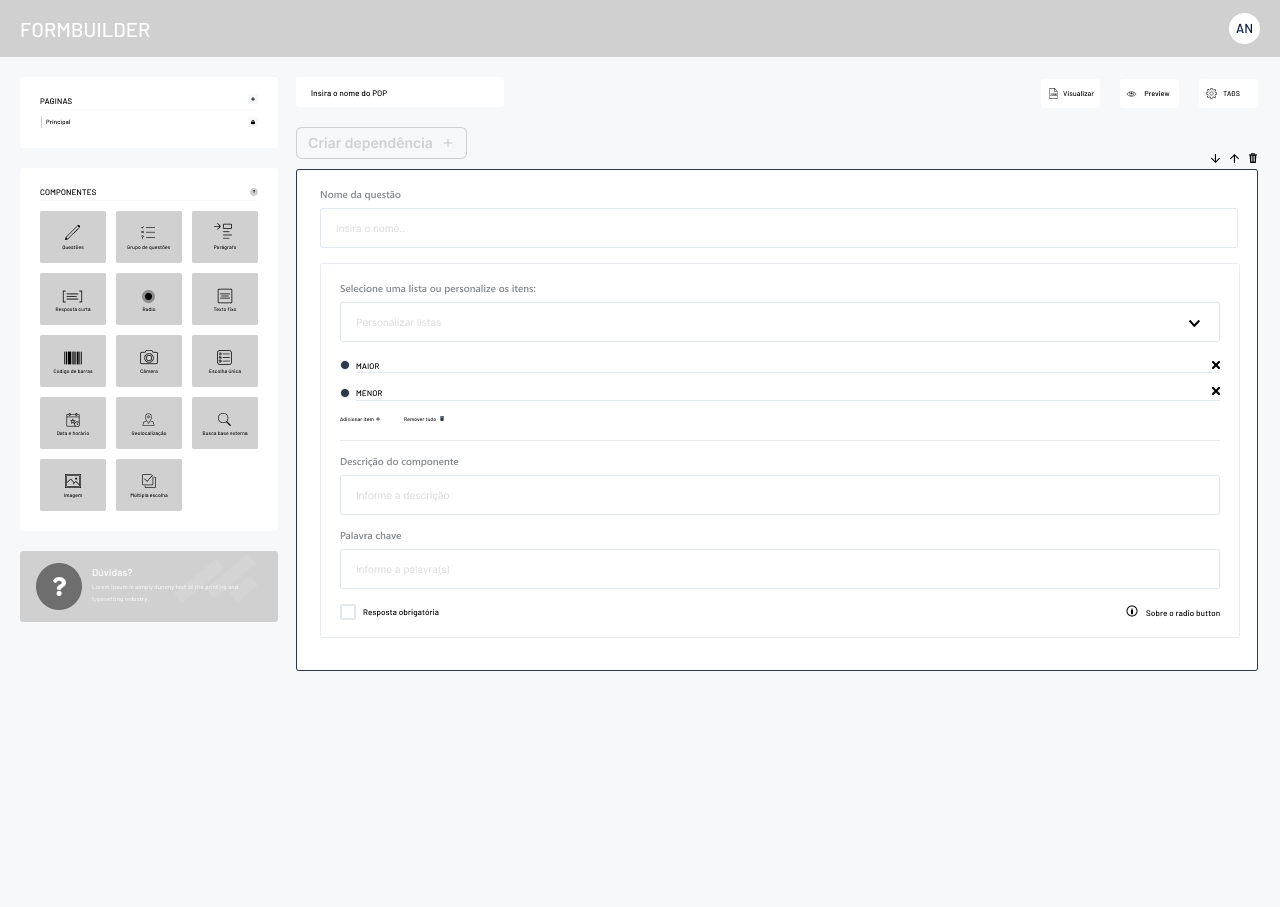Add the Resposta curta component

[73, 299]
